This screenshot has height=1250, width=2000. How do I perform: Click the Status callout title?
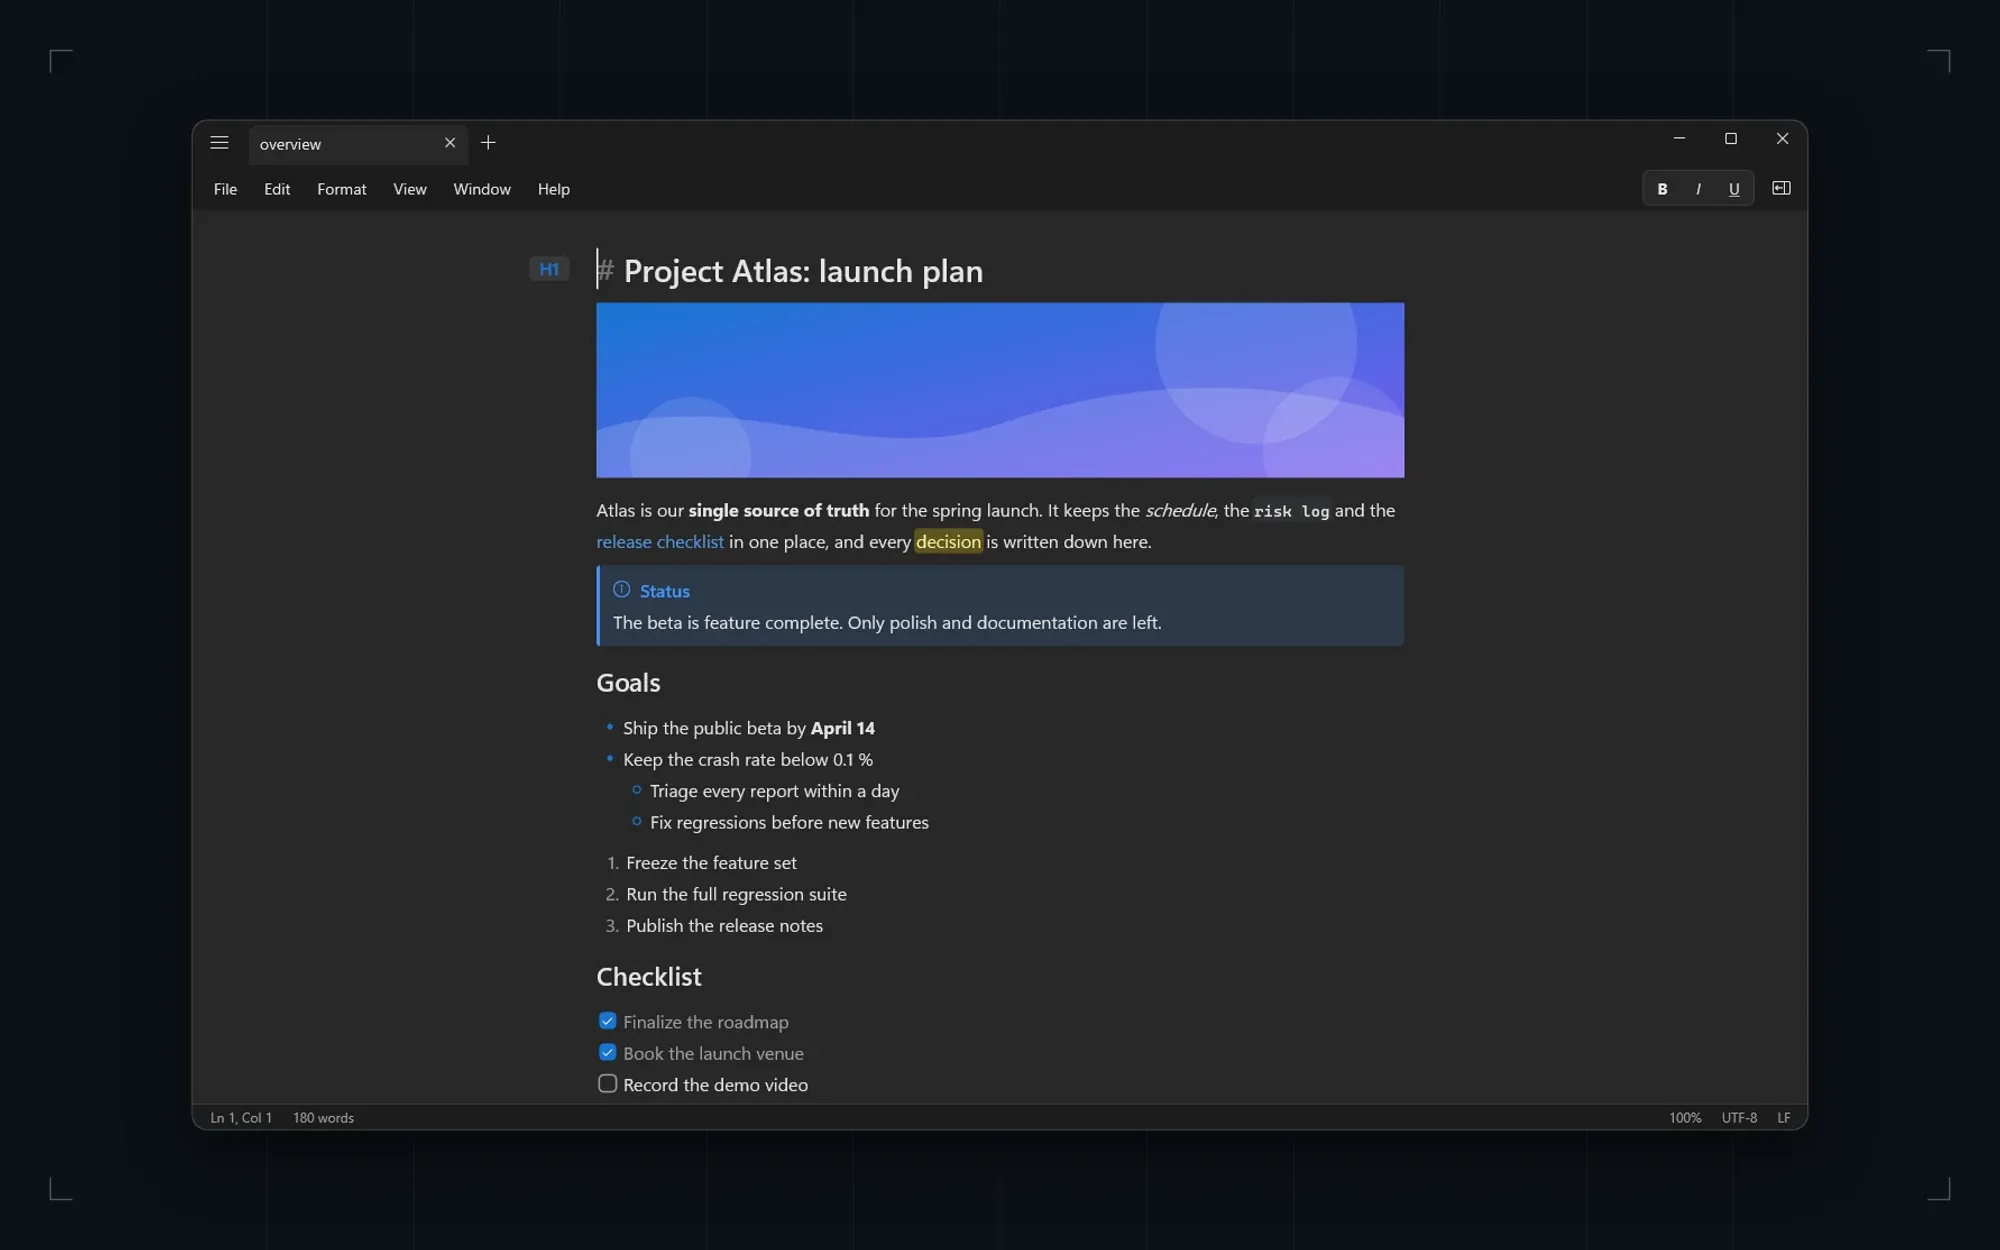[664, 591]
